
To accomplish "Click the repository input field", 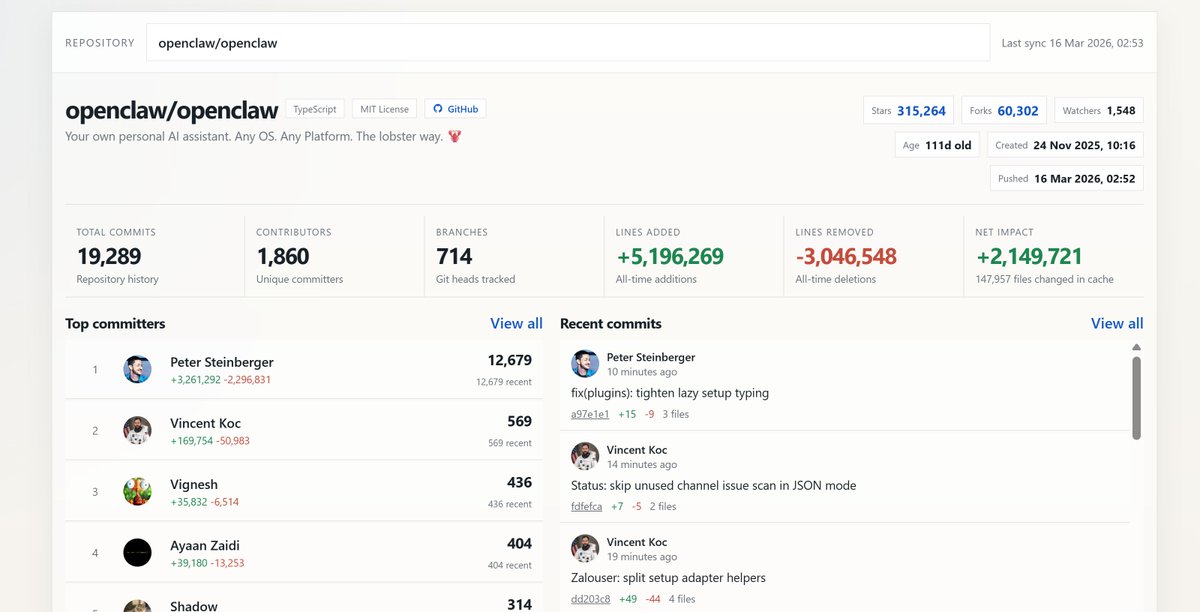I will coord(568,43).
